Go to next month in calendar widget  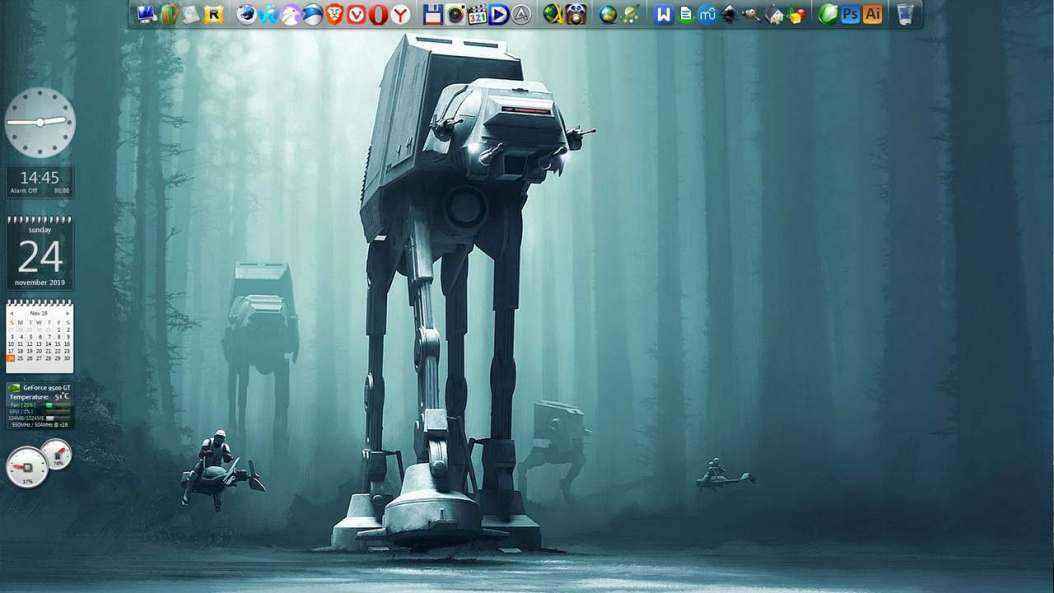click(x=68, y=313)
